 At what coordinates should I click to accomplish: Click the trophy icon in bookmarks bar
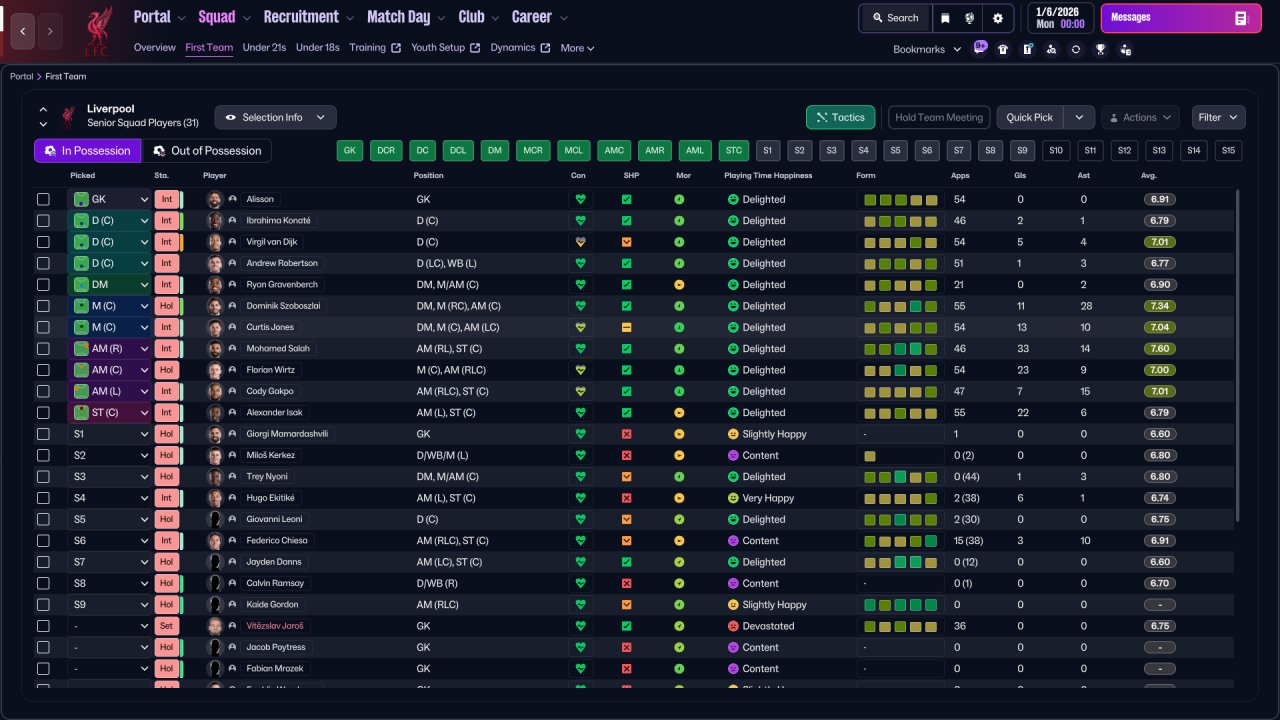(x=1100, y=49)
